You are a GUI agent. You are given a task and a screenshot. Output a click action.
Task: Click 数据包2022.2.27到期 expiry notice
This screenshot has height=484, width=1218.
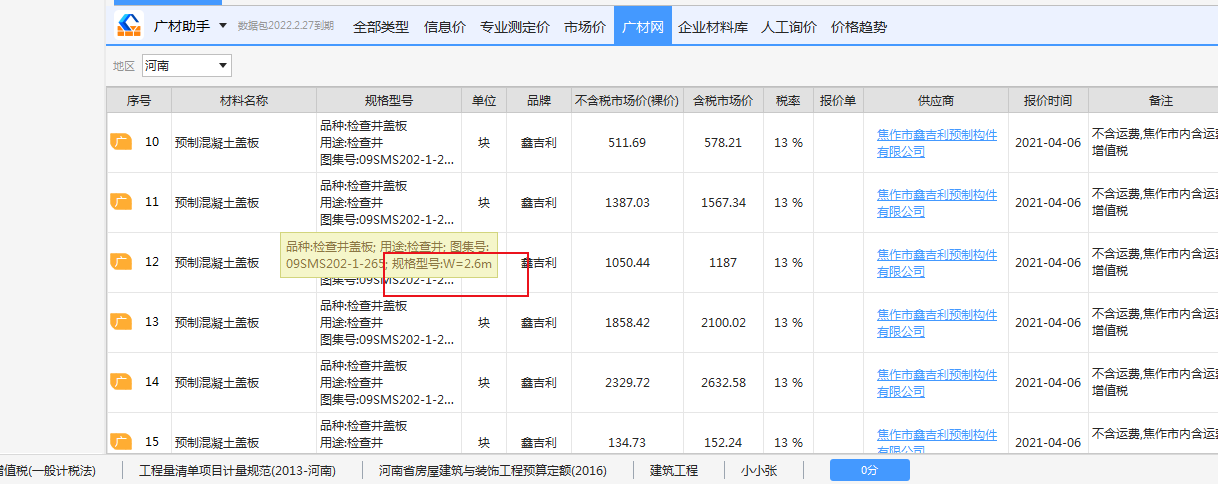[x=286, y=26]
